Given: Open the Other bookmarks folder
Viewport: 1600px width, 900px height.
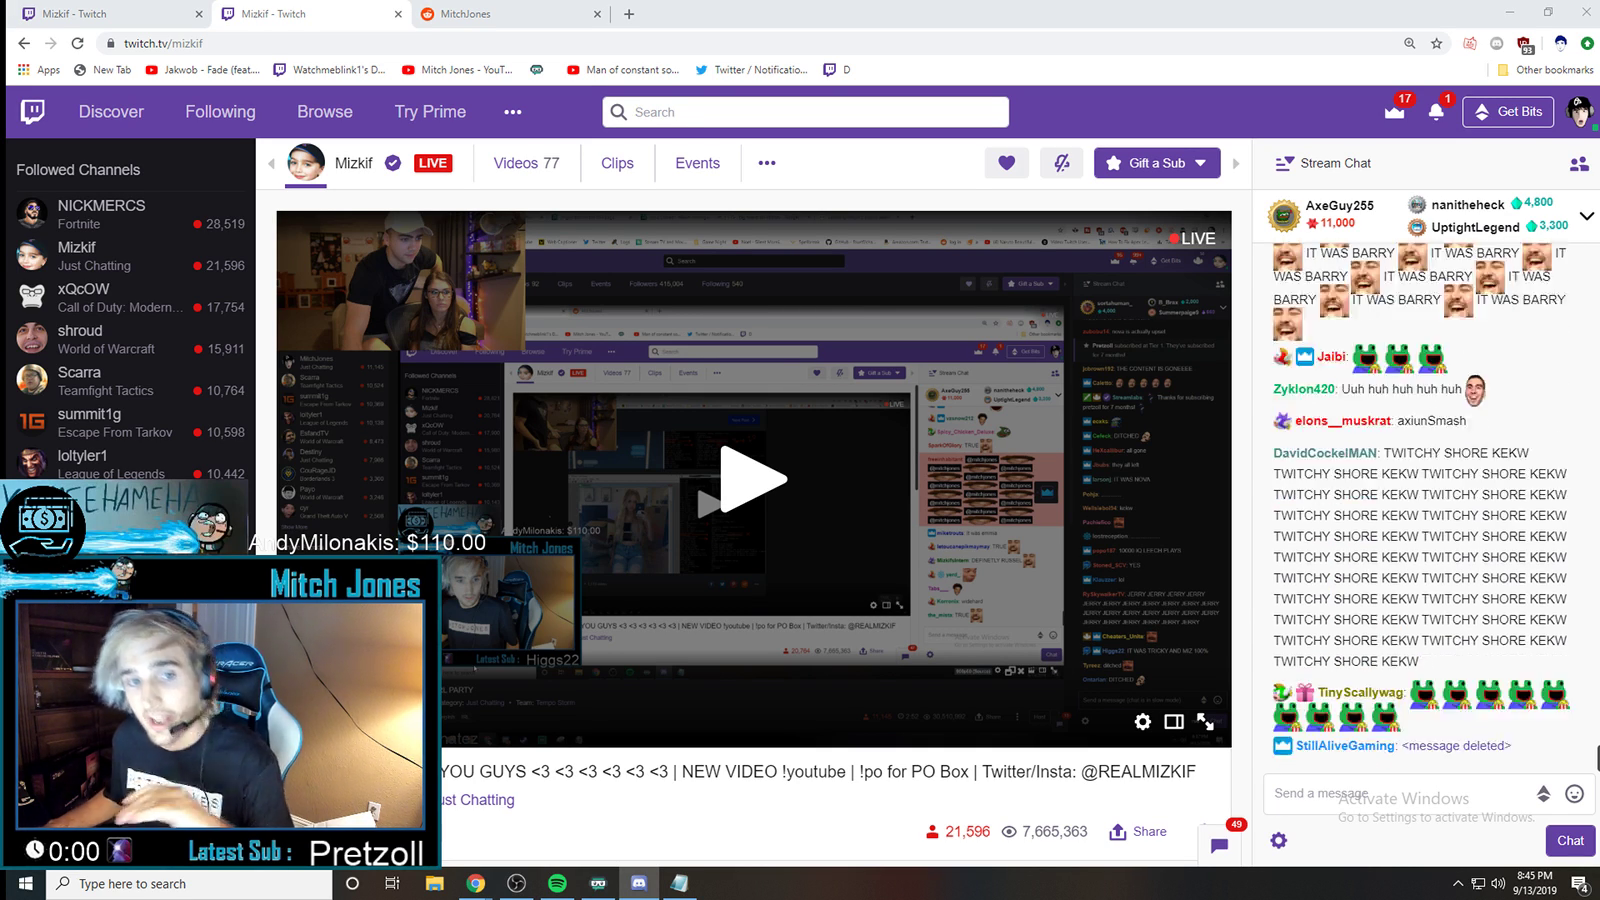Looking at the screenshot, I should [x=1545, y=70].
